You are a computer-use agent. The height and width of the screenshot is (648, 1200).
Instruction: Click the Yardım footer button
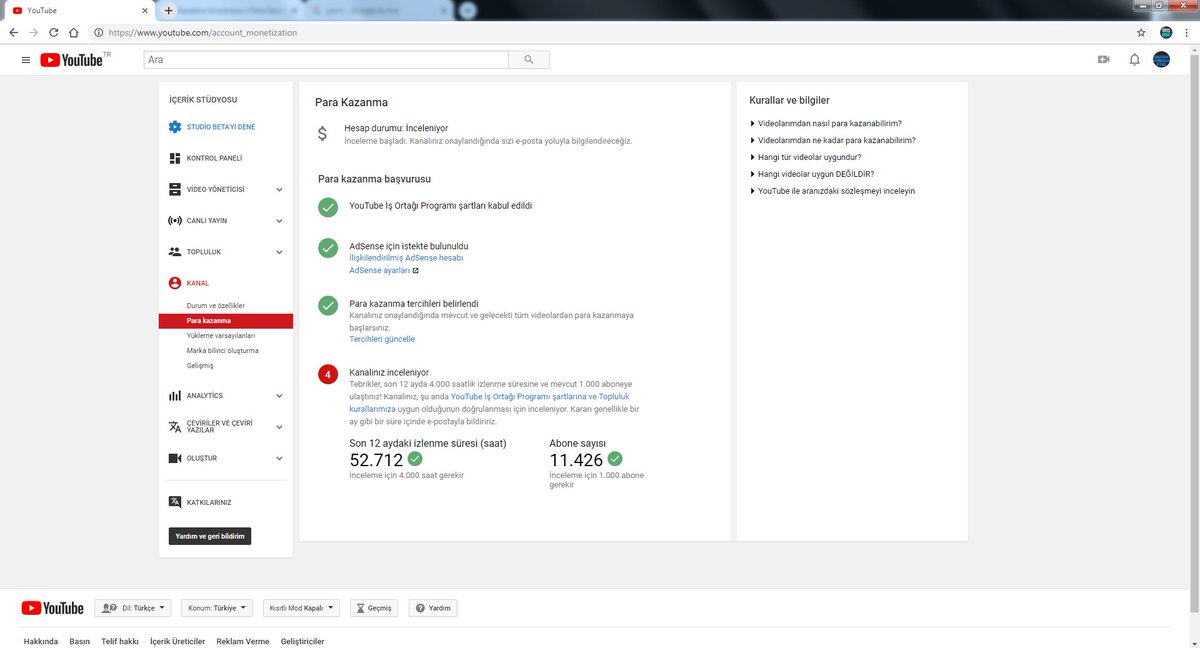[x=433, y=608]
